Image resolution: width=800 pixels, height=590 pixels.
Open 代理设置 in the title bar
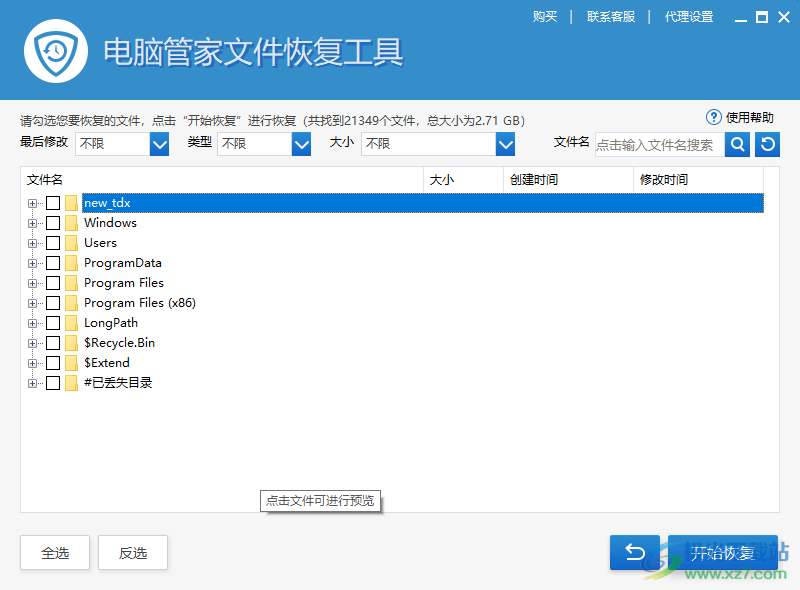(689, 17)
